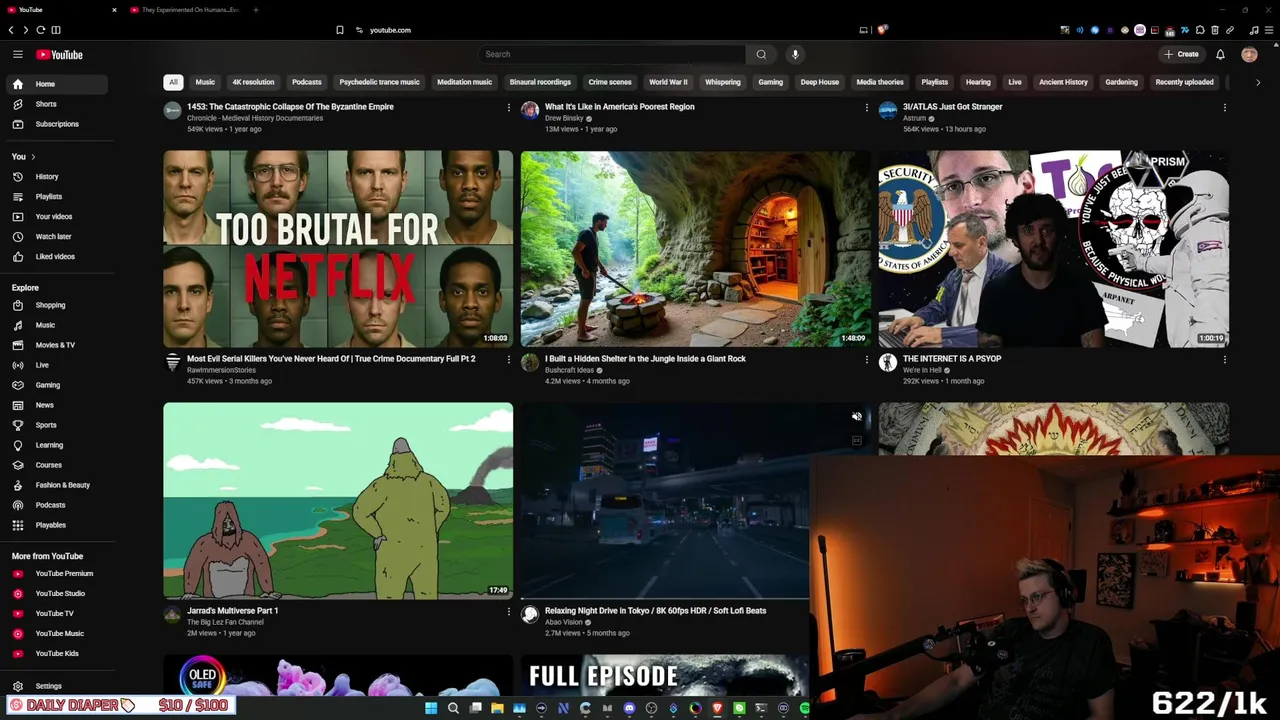Browse Movies & TV section
Screen dimensions: 1280x720
pyautogui.click(x=55, y=345)
